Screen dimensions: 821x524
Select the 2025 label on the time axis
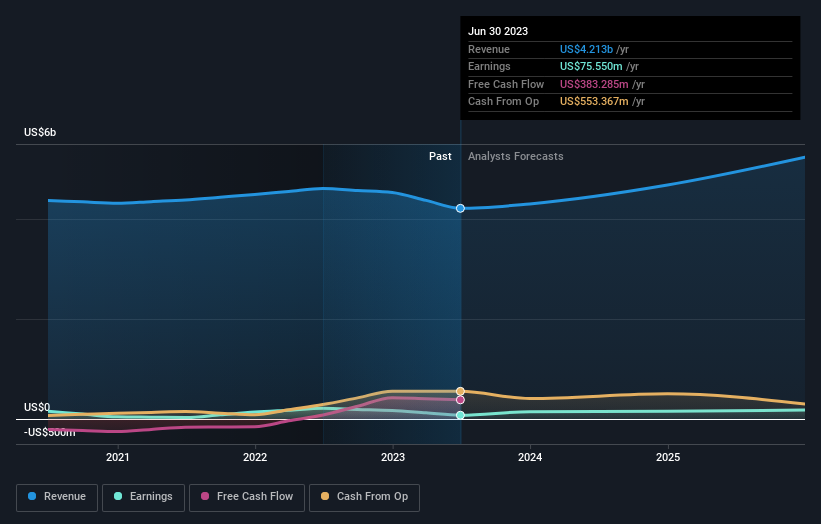click(668, 458)
